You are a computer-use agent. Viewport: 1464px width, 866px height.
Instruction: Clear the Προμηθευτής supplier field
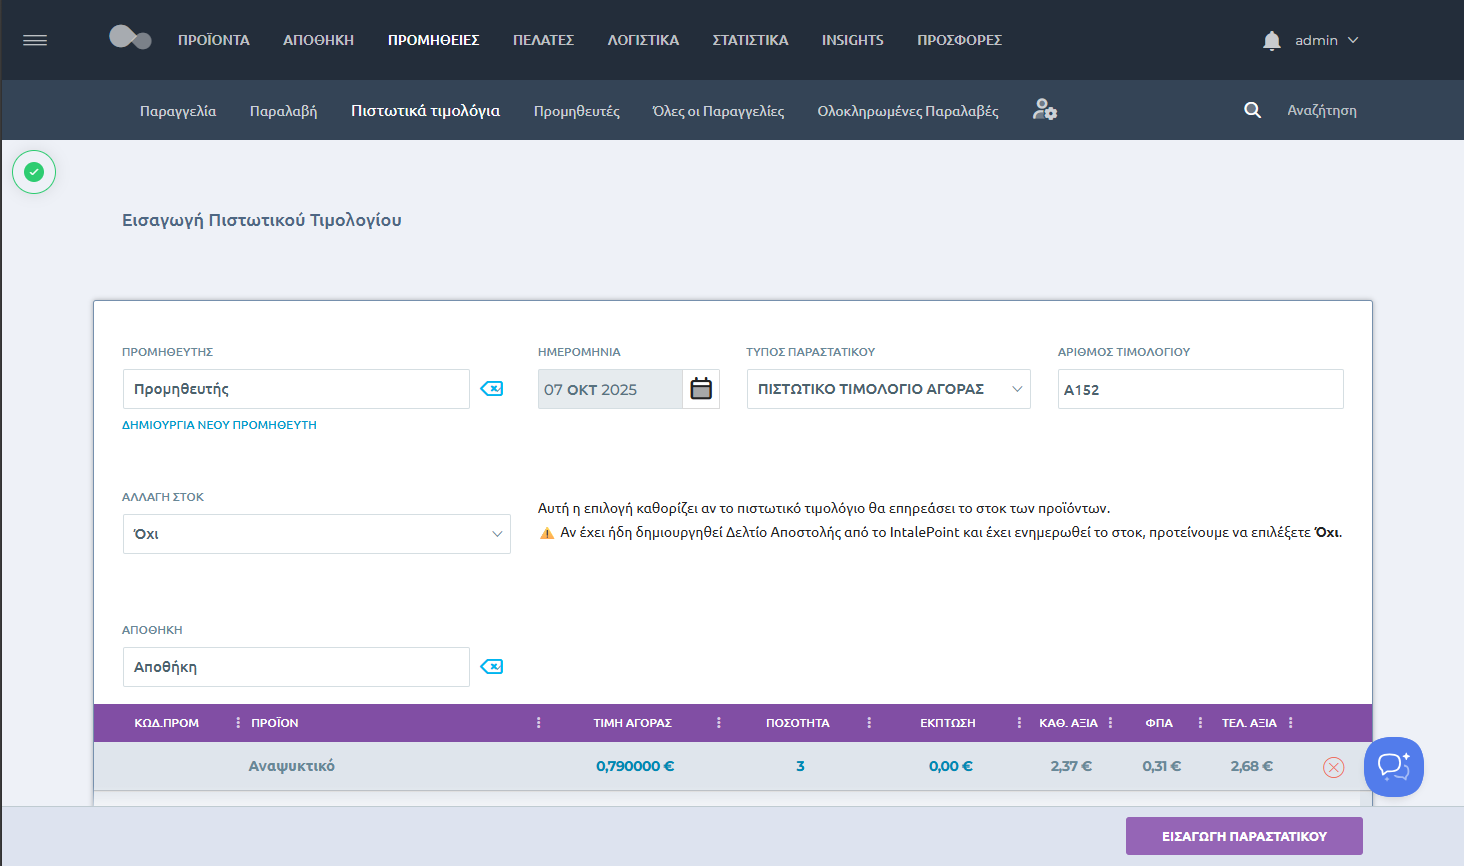click(x=492, y=388)
